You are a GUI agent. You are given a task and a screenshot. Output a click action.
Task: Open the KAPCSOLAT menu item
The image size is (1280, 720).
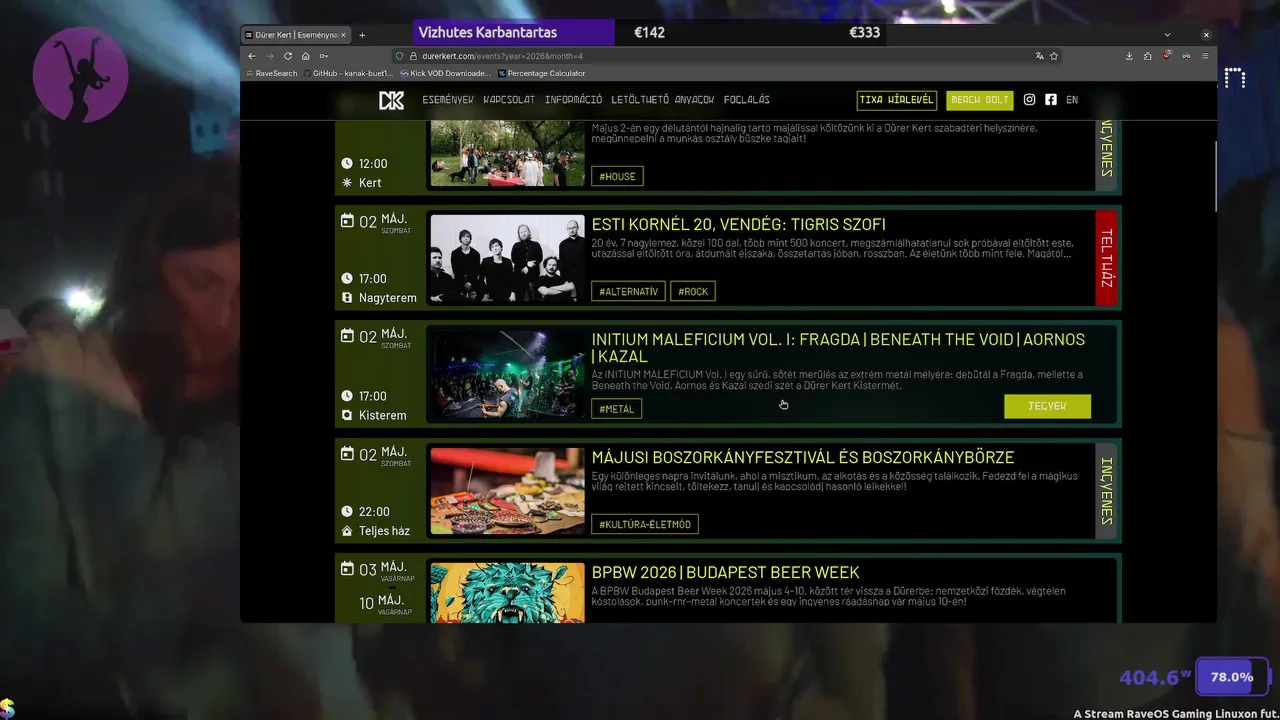[x=508, y=100]
